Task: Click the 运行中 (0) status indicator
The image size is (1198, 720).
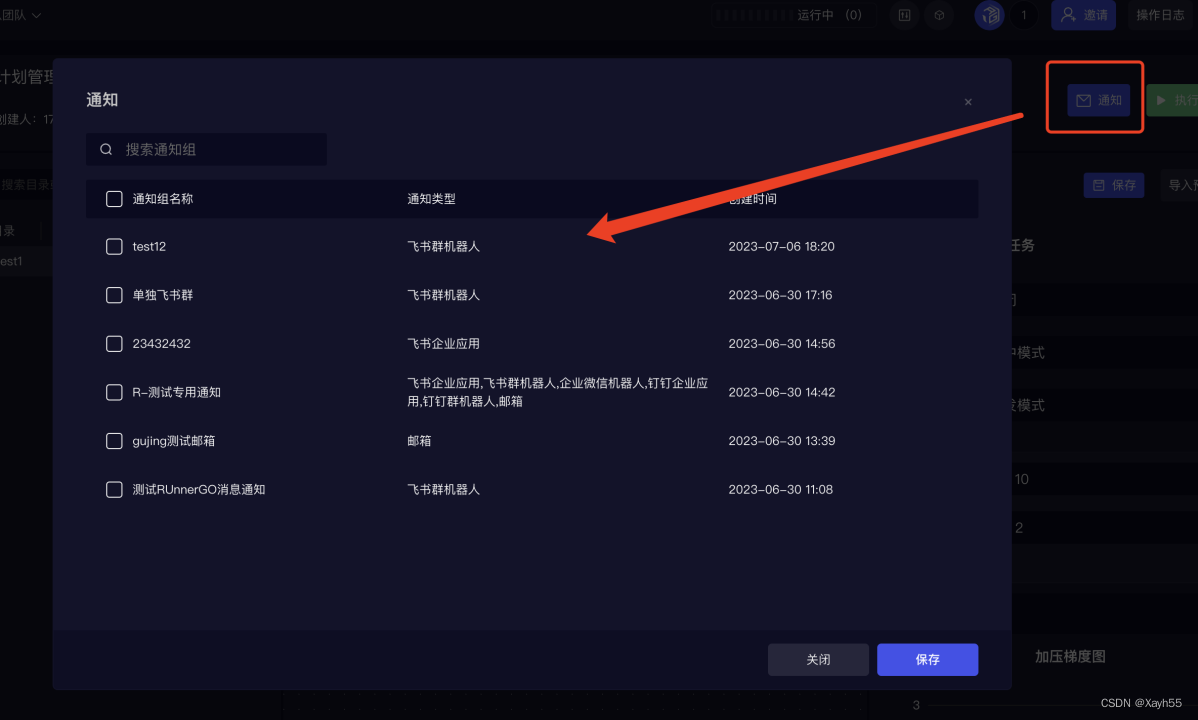Action: (793, 15)
